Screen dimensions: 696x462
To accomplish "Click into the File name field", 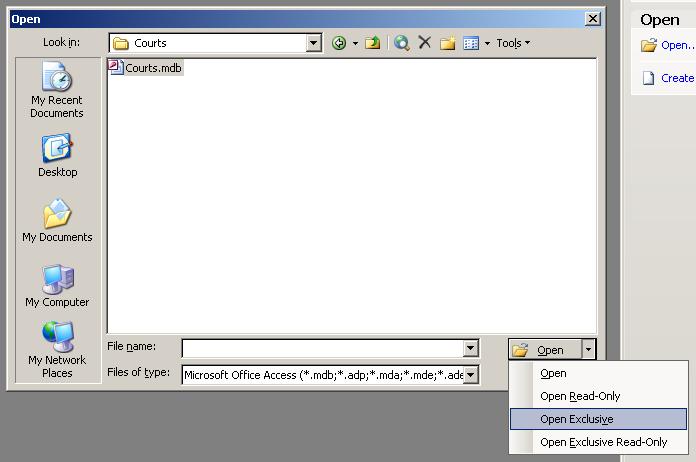I will pos(323,348).
